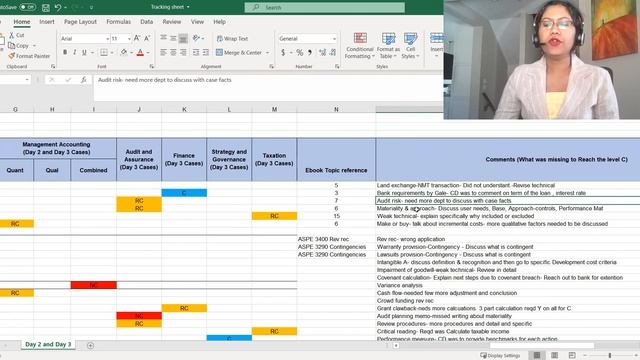Click the Increase Font Size icon

[137, 38]
